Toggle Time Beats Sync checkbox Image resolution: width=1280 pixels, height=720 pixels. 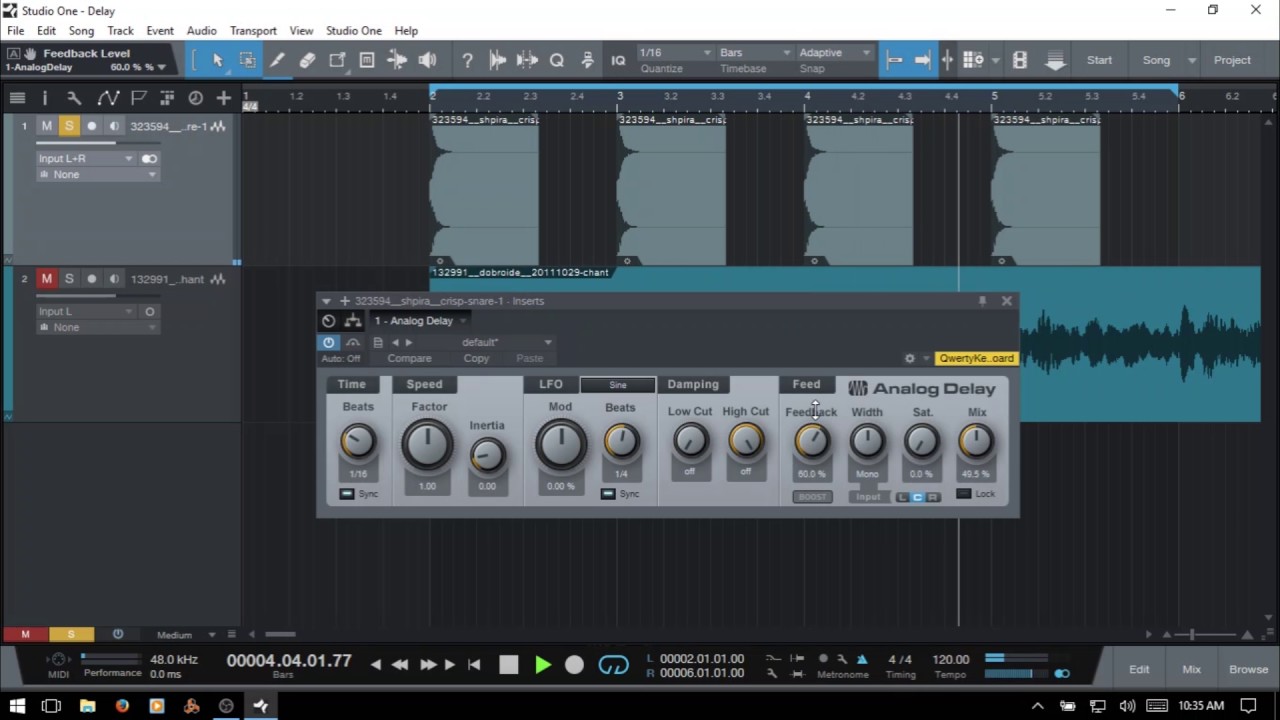coord(347,494)
